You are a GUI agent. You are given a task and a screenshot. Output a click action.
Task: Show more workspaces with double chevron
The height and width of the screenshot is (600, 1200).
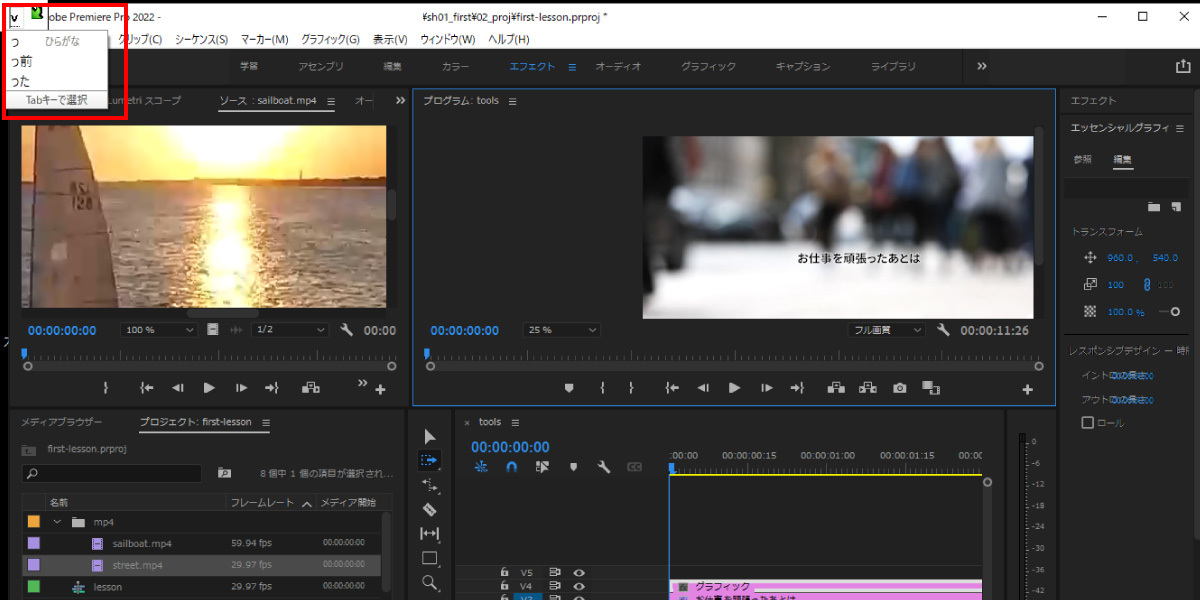click(x=982, y=66)
